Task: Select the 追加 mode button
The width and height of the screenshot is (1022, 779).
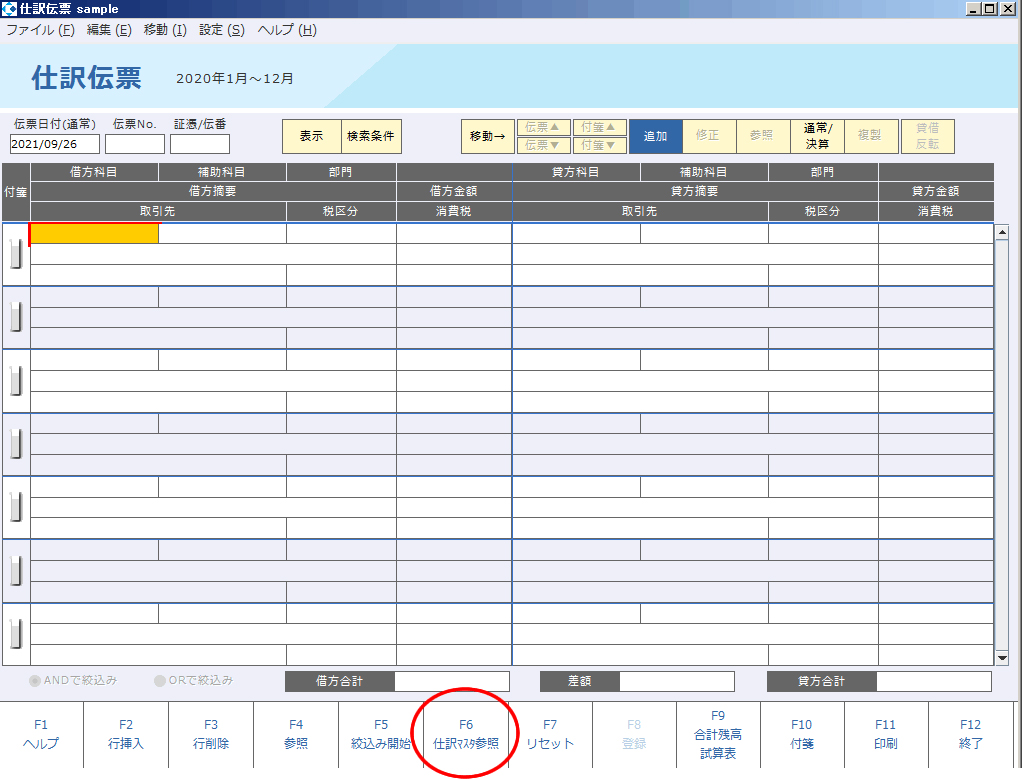Action: [x=656, y=136]
